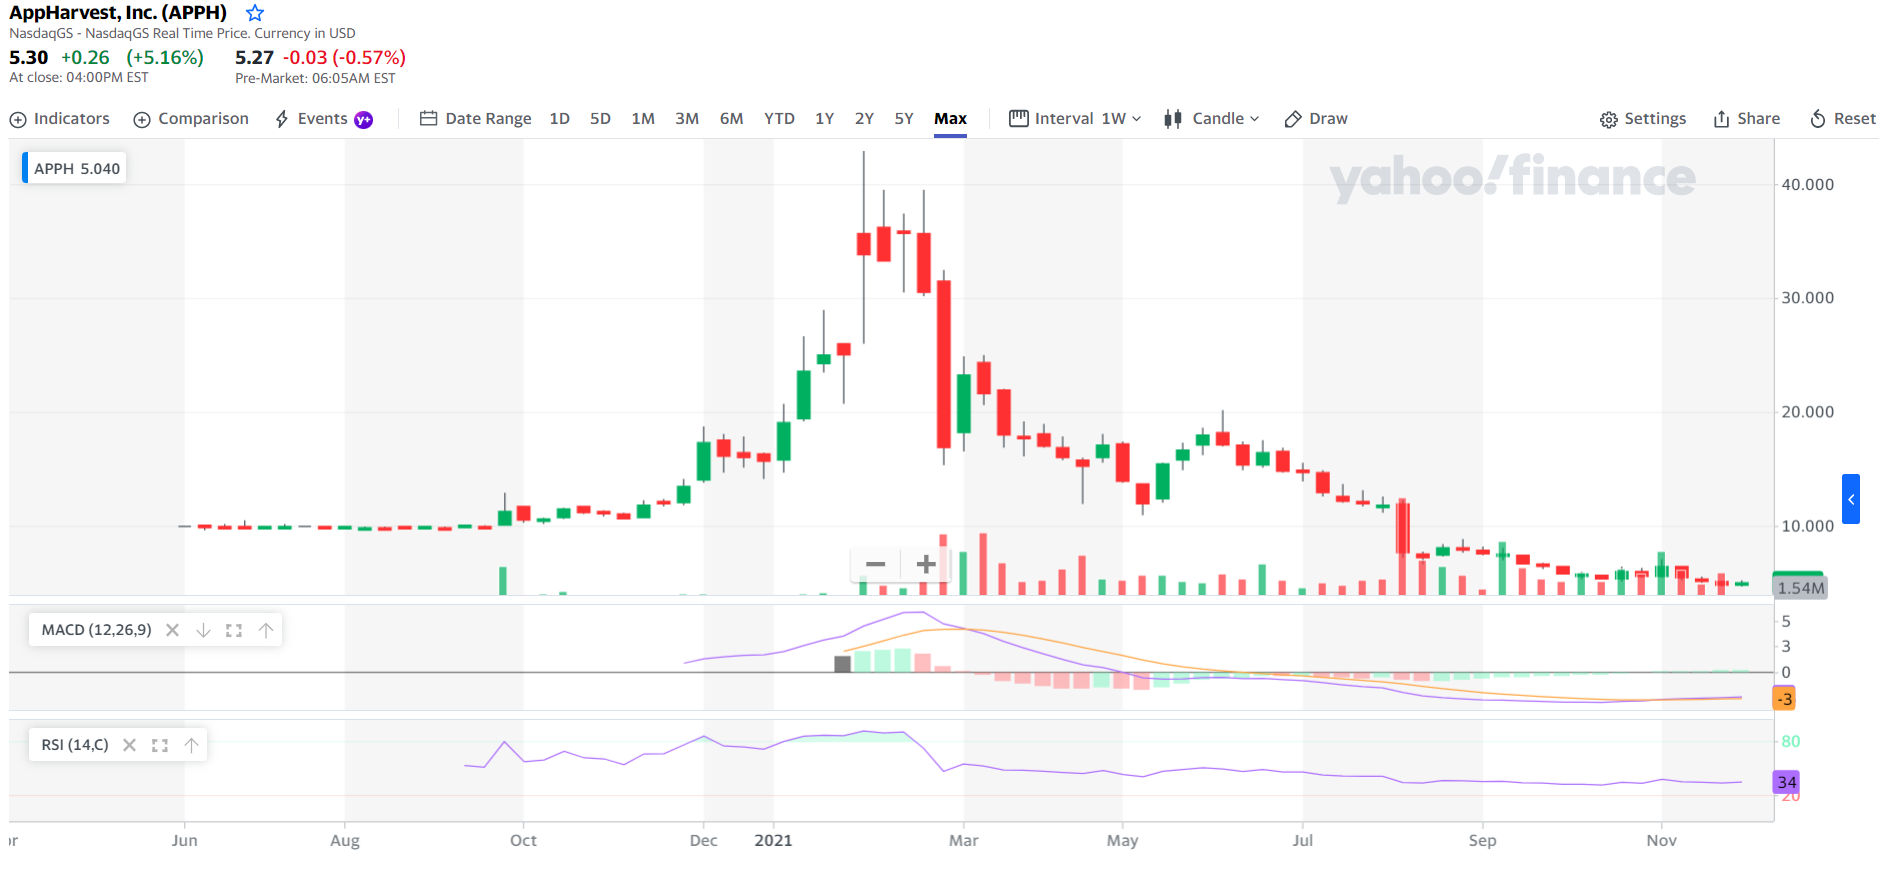Click the RSI (14,C) label

point(75,745)
